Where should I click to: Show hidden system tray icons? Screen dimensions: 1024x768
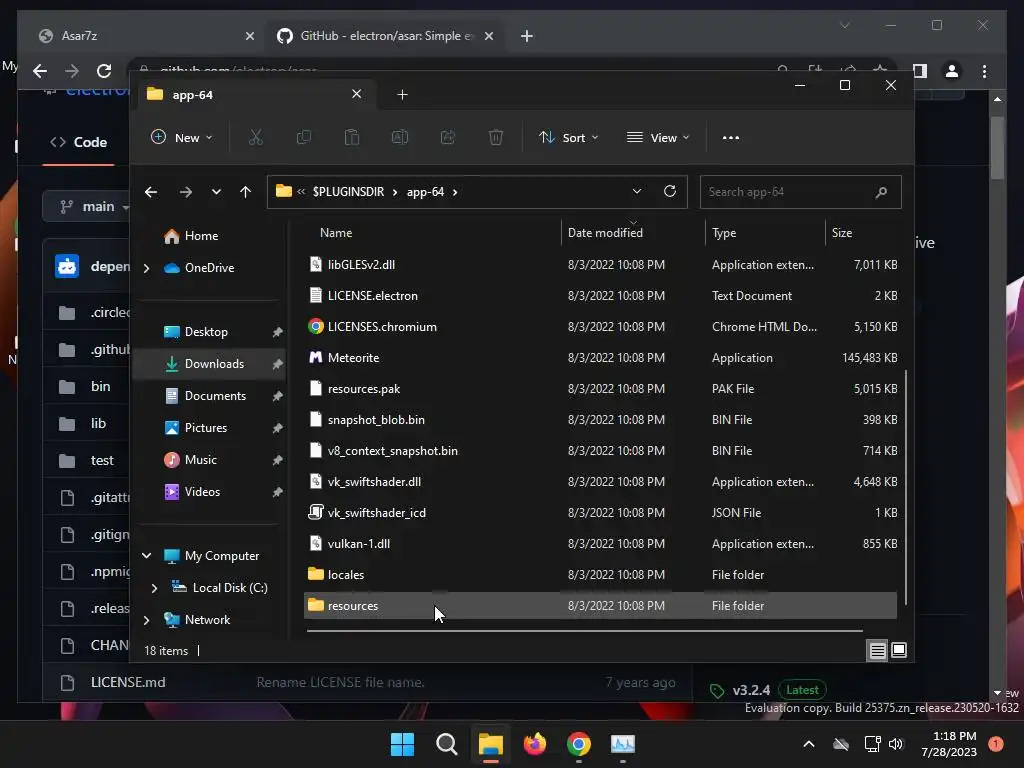point(808,744)
